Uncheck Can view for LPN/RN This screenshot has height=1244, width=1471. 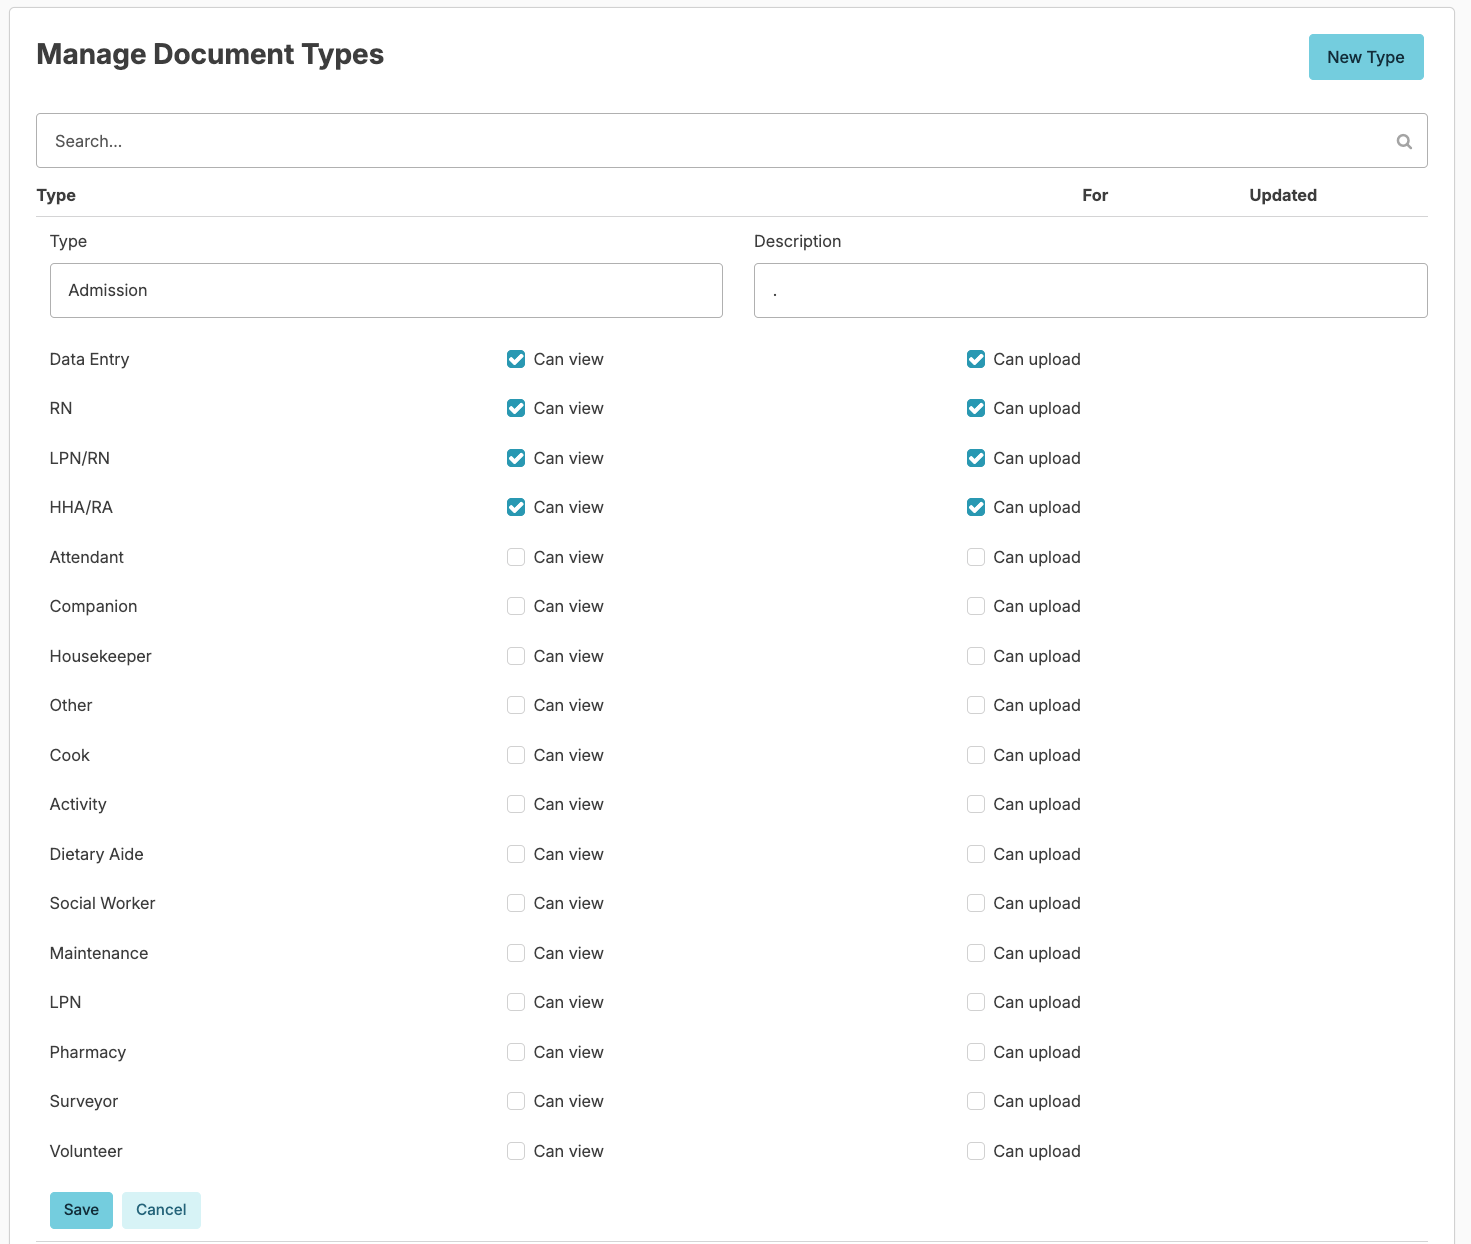point(516,458)
